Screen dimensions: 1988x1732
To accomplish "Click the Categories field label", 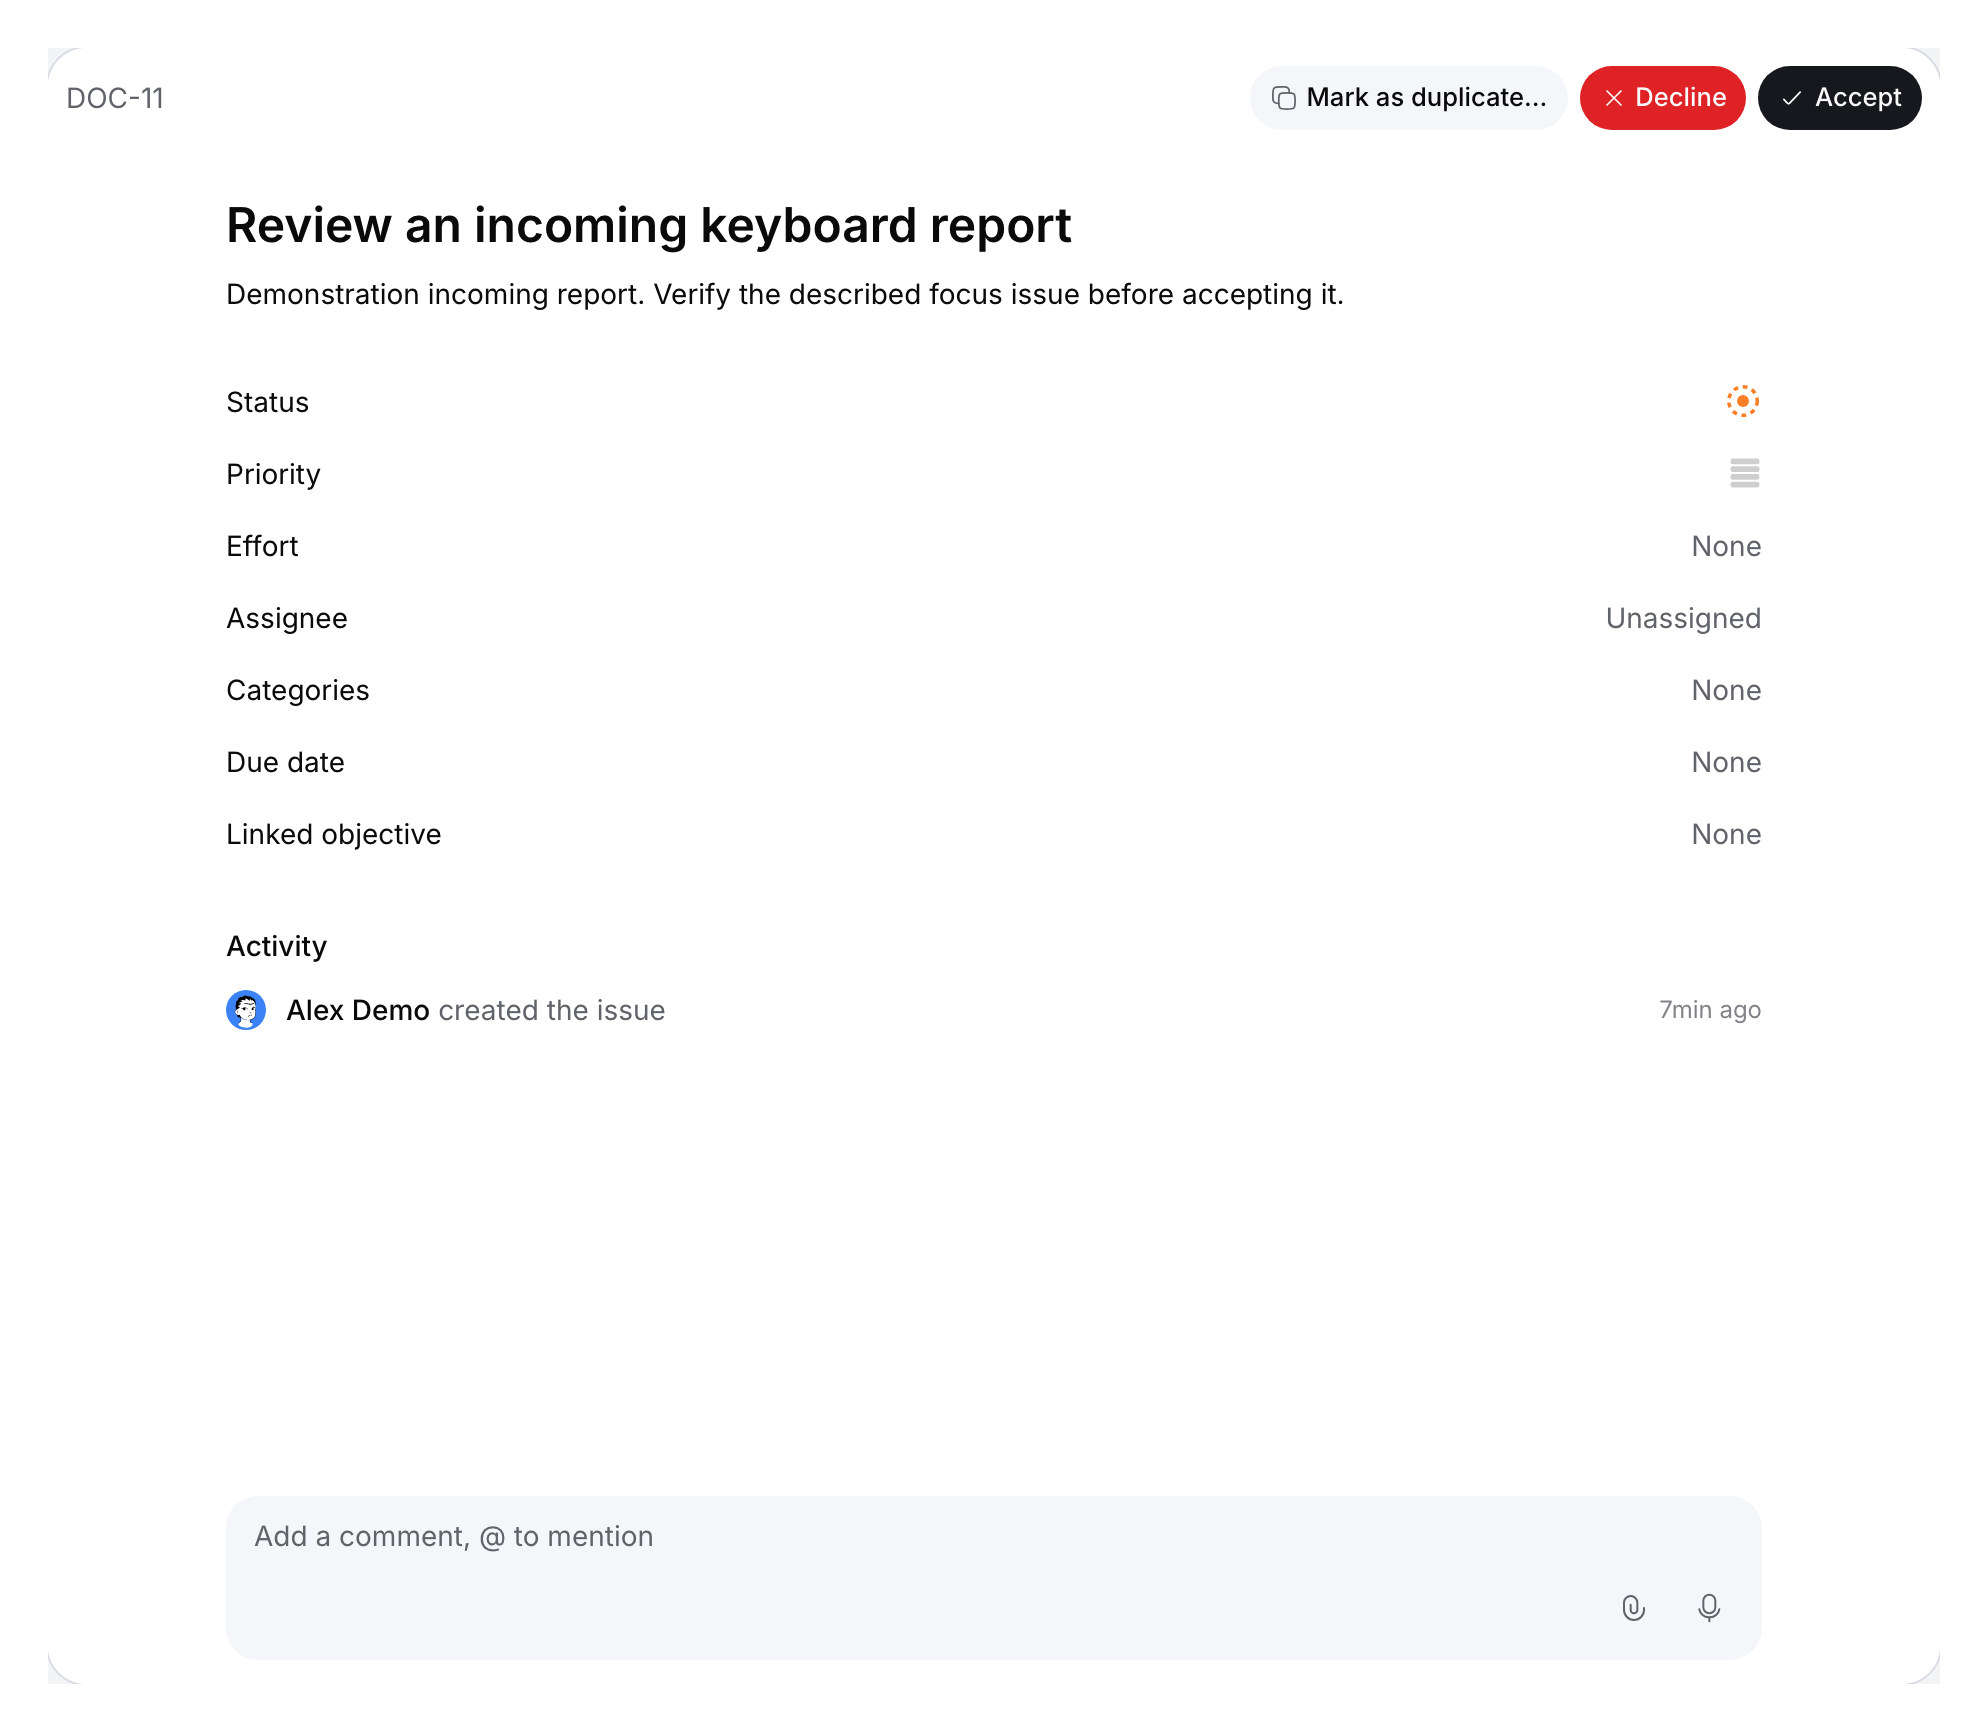I will [297, 690].
